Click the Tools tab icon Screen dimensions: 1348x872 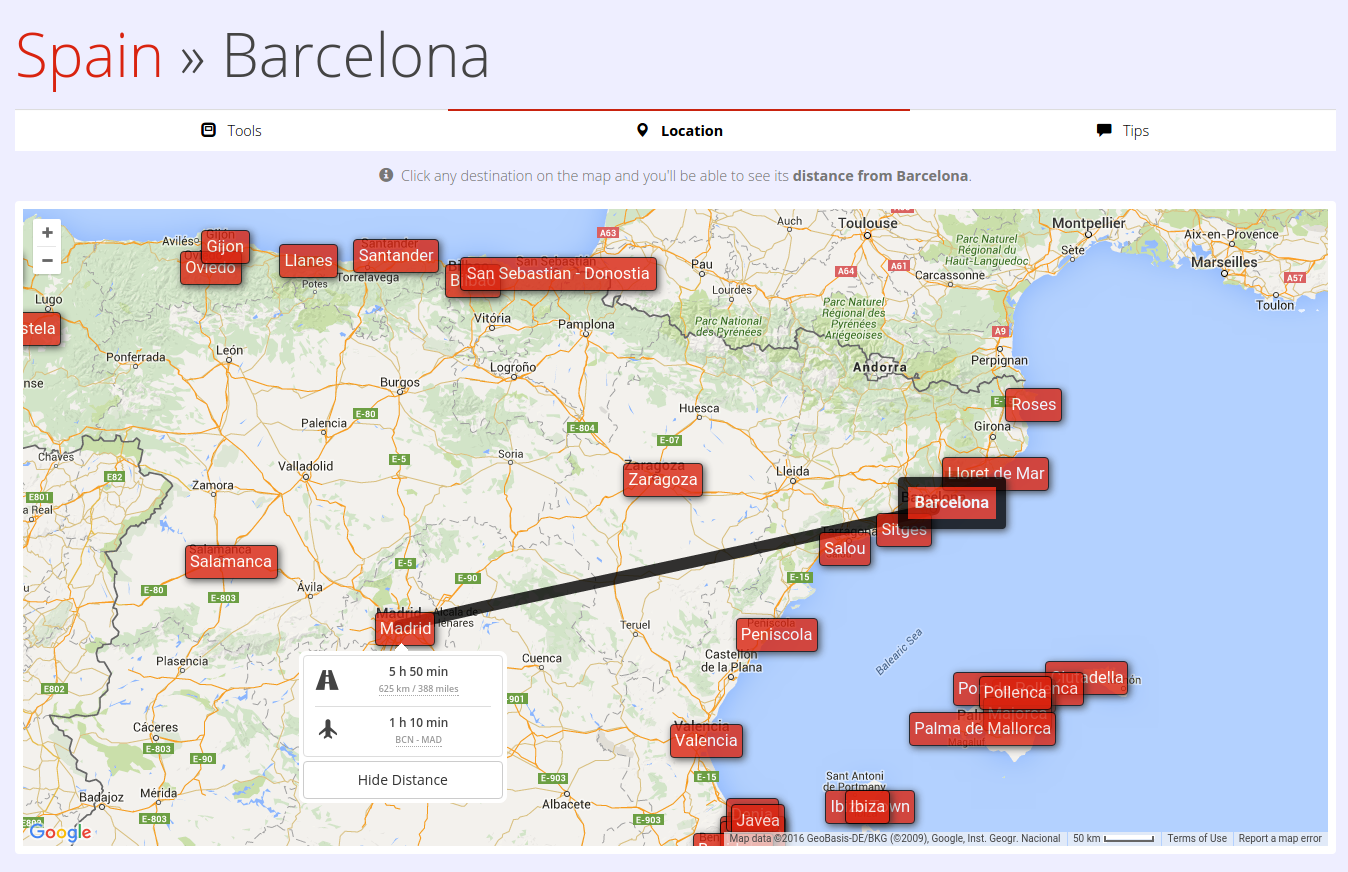pyautogui.click(x=209, y=130)
